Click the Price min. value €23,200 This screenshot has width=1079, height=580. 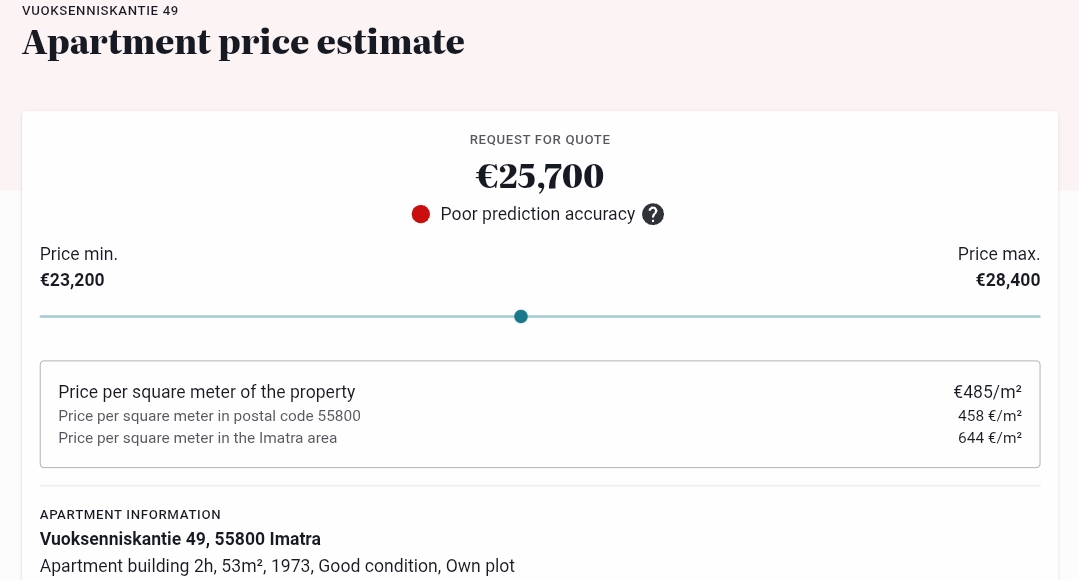[72, 280]
